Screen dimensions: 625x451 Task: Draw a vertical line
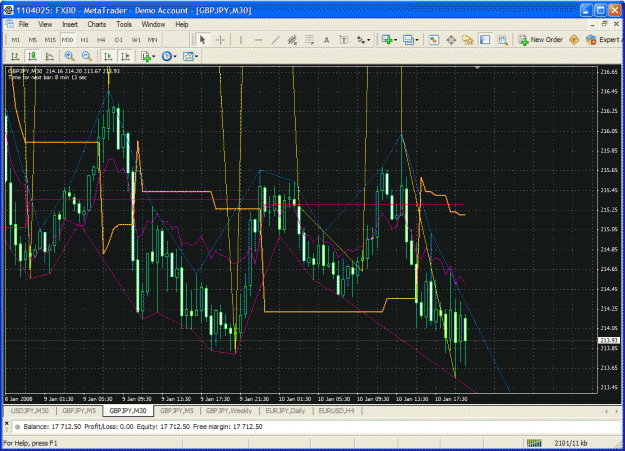241,40
